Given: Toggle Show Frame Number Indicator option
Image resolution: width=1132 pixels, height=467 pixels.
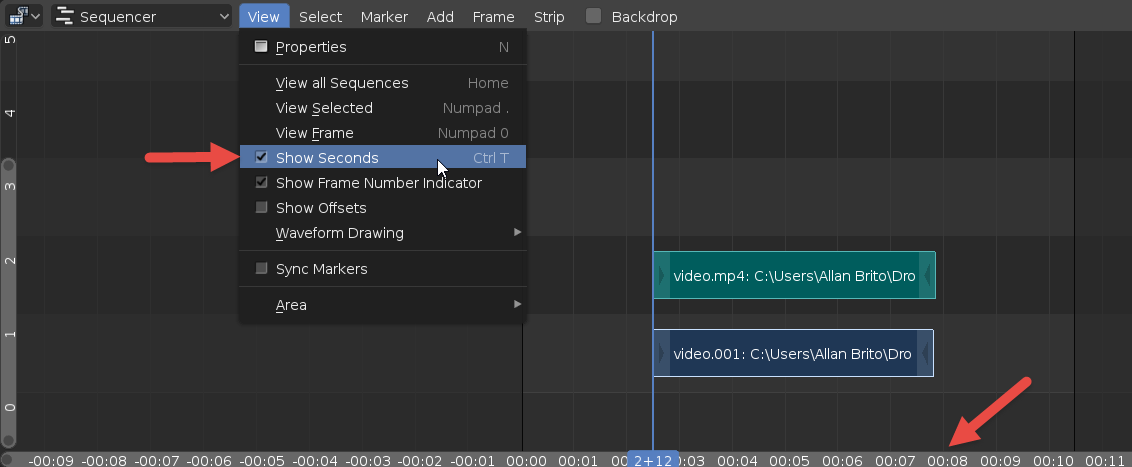Looking at the screenshot, I should coord(261,183).
